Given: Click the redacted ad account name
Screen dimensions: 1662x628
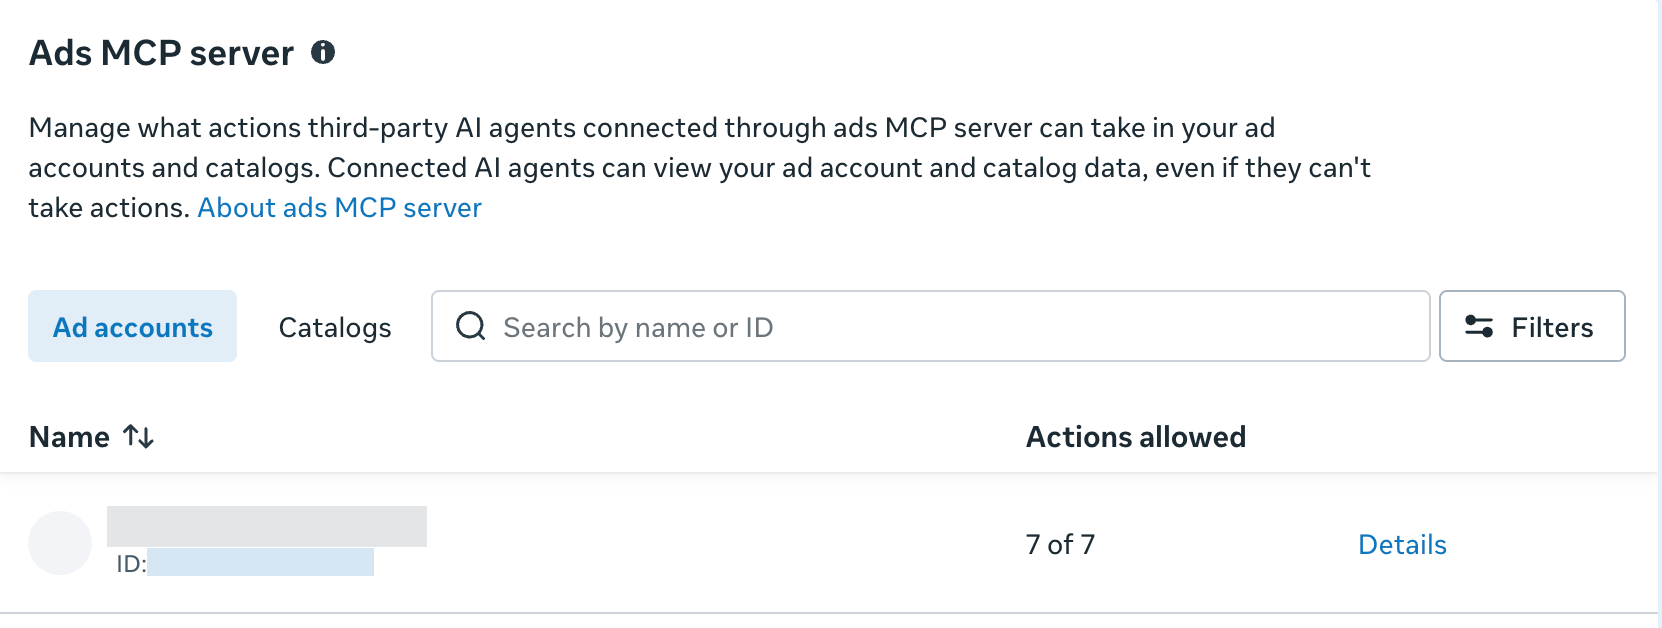Looking at the screenshot, I should point(267,526).
